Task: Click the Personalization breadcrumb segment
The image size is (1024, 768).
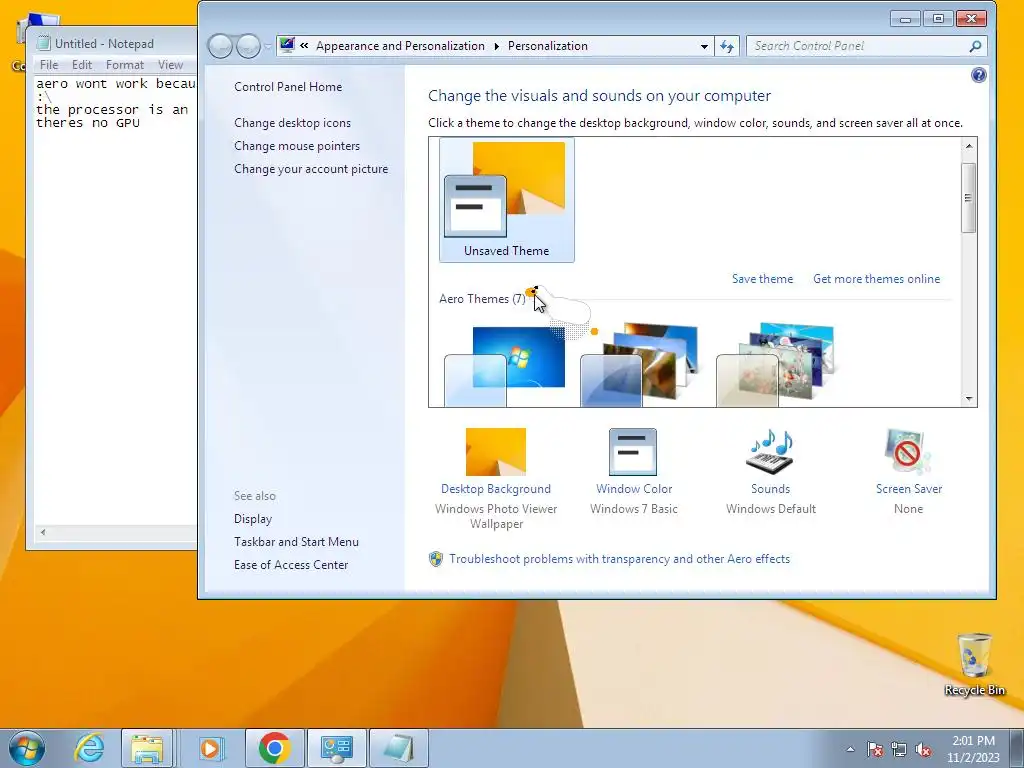Action: point(548,46)
